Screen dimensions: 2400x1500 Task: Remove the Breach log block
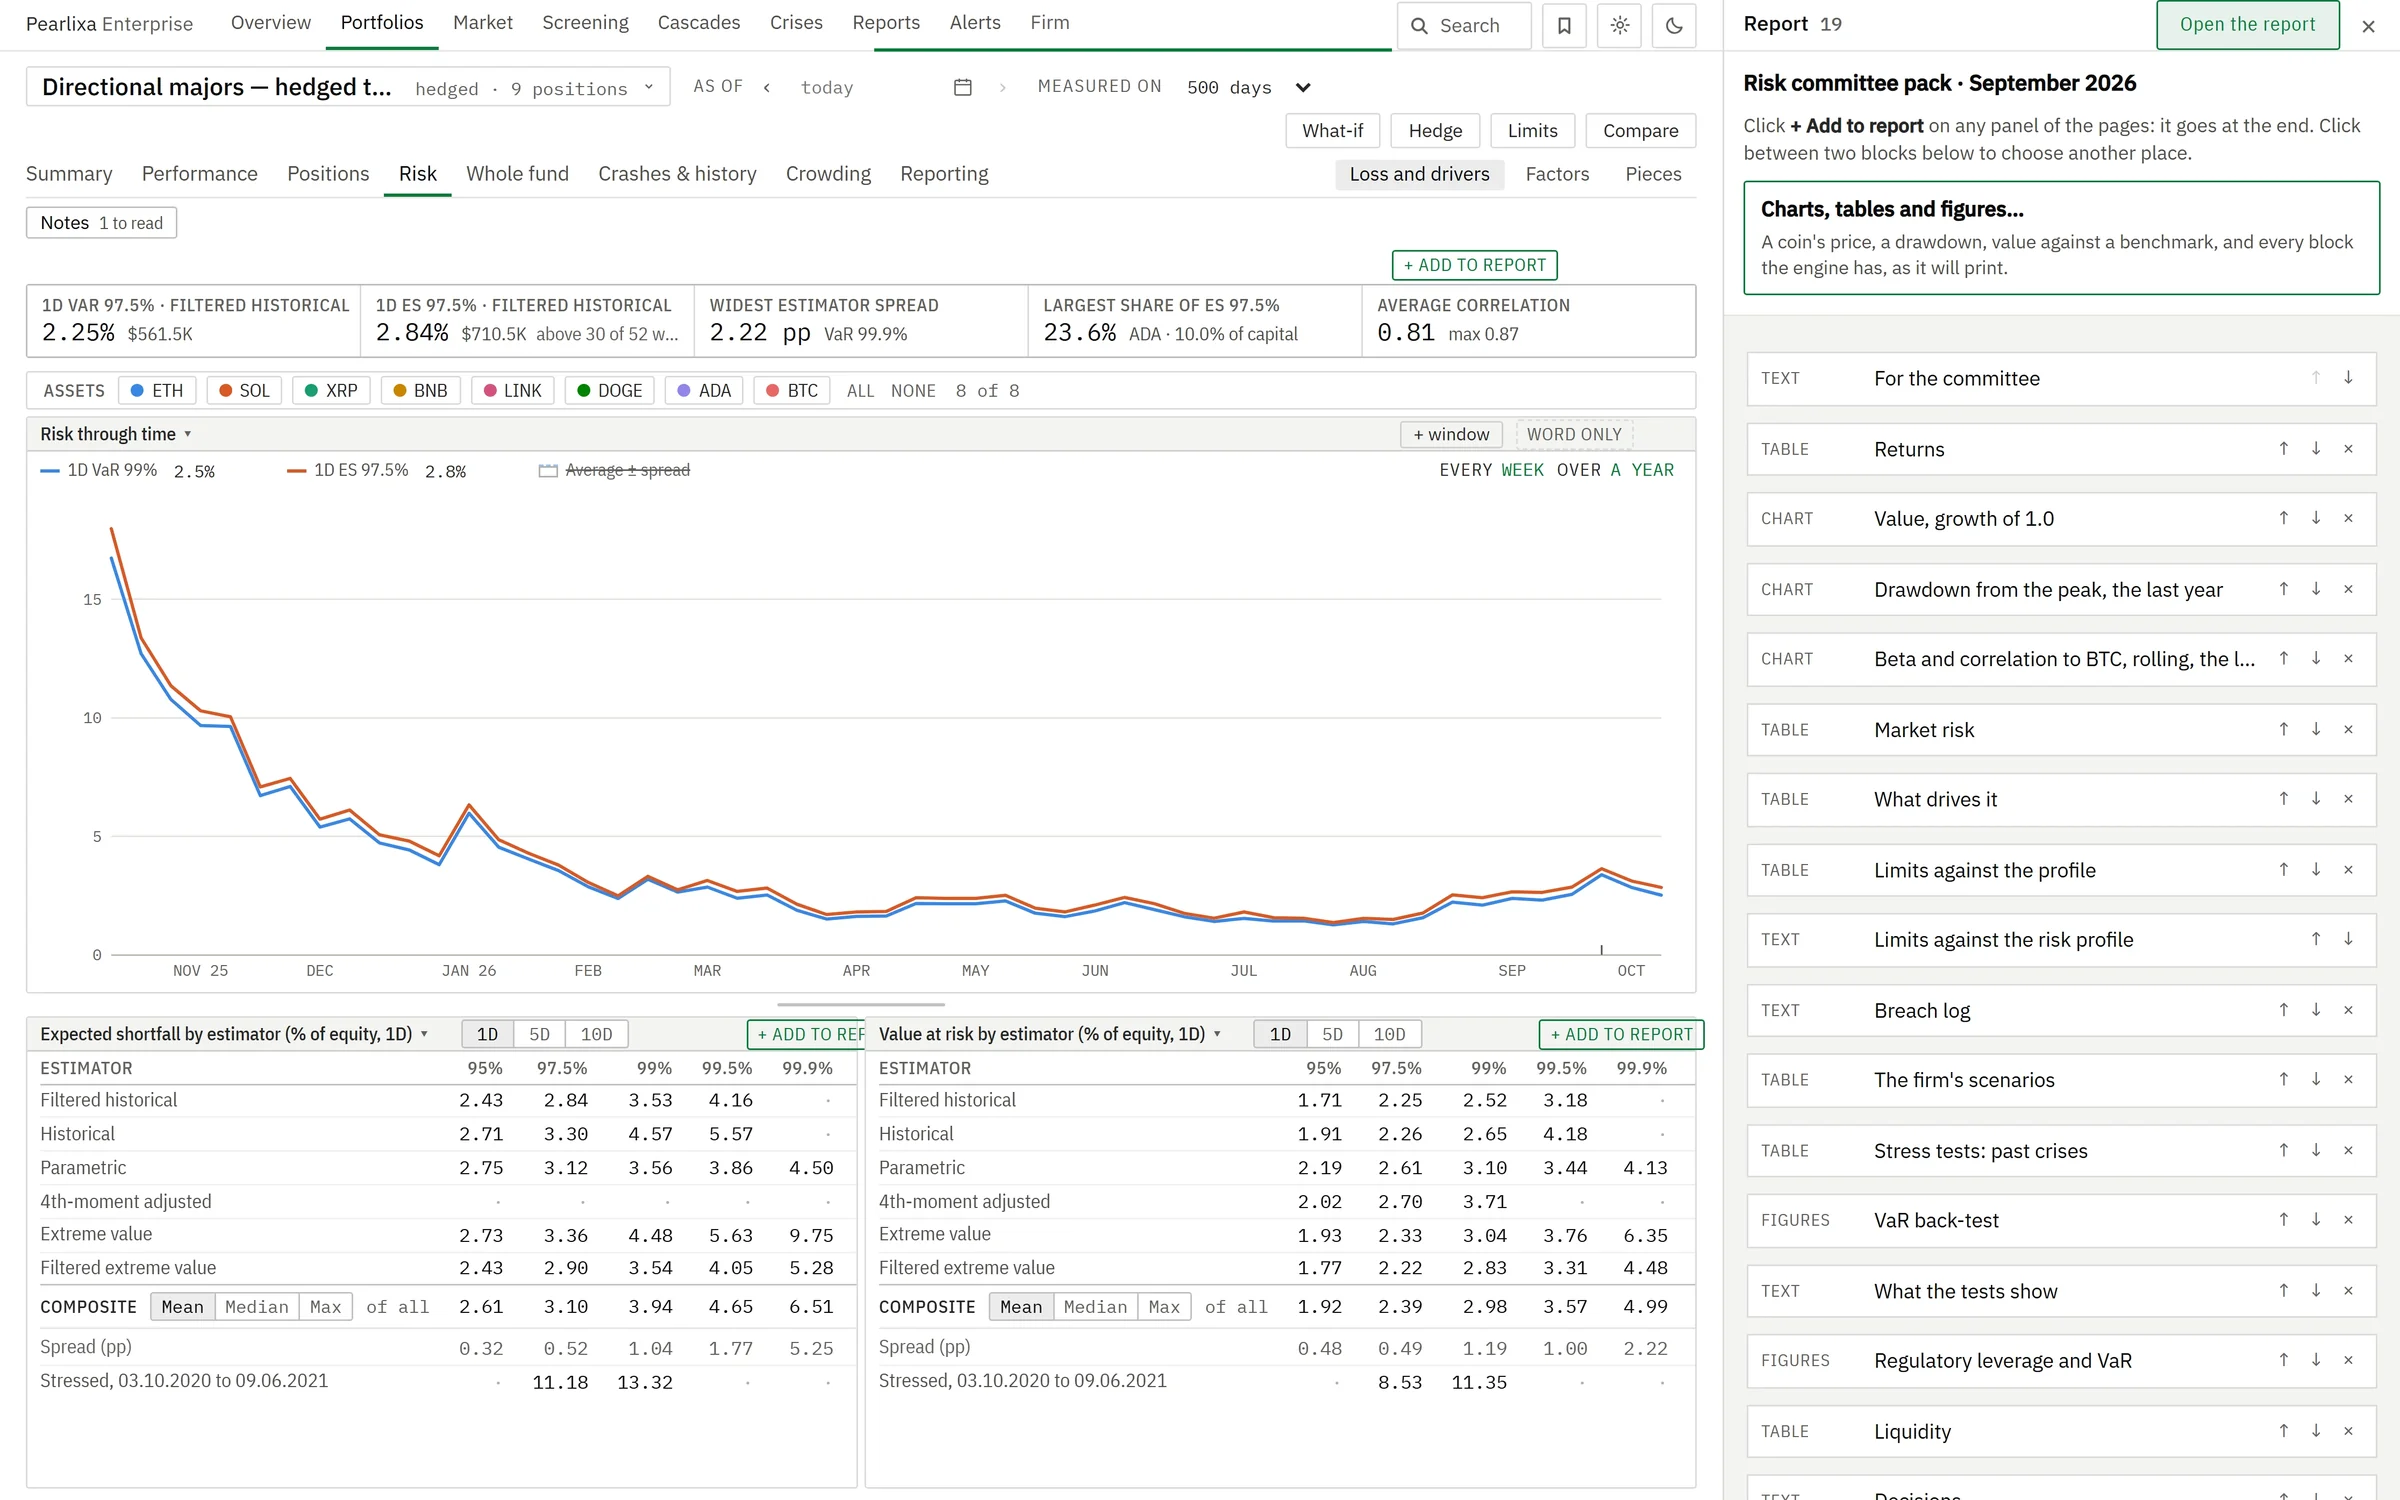point(2348,1010)
